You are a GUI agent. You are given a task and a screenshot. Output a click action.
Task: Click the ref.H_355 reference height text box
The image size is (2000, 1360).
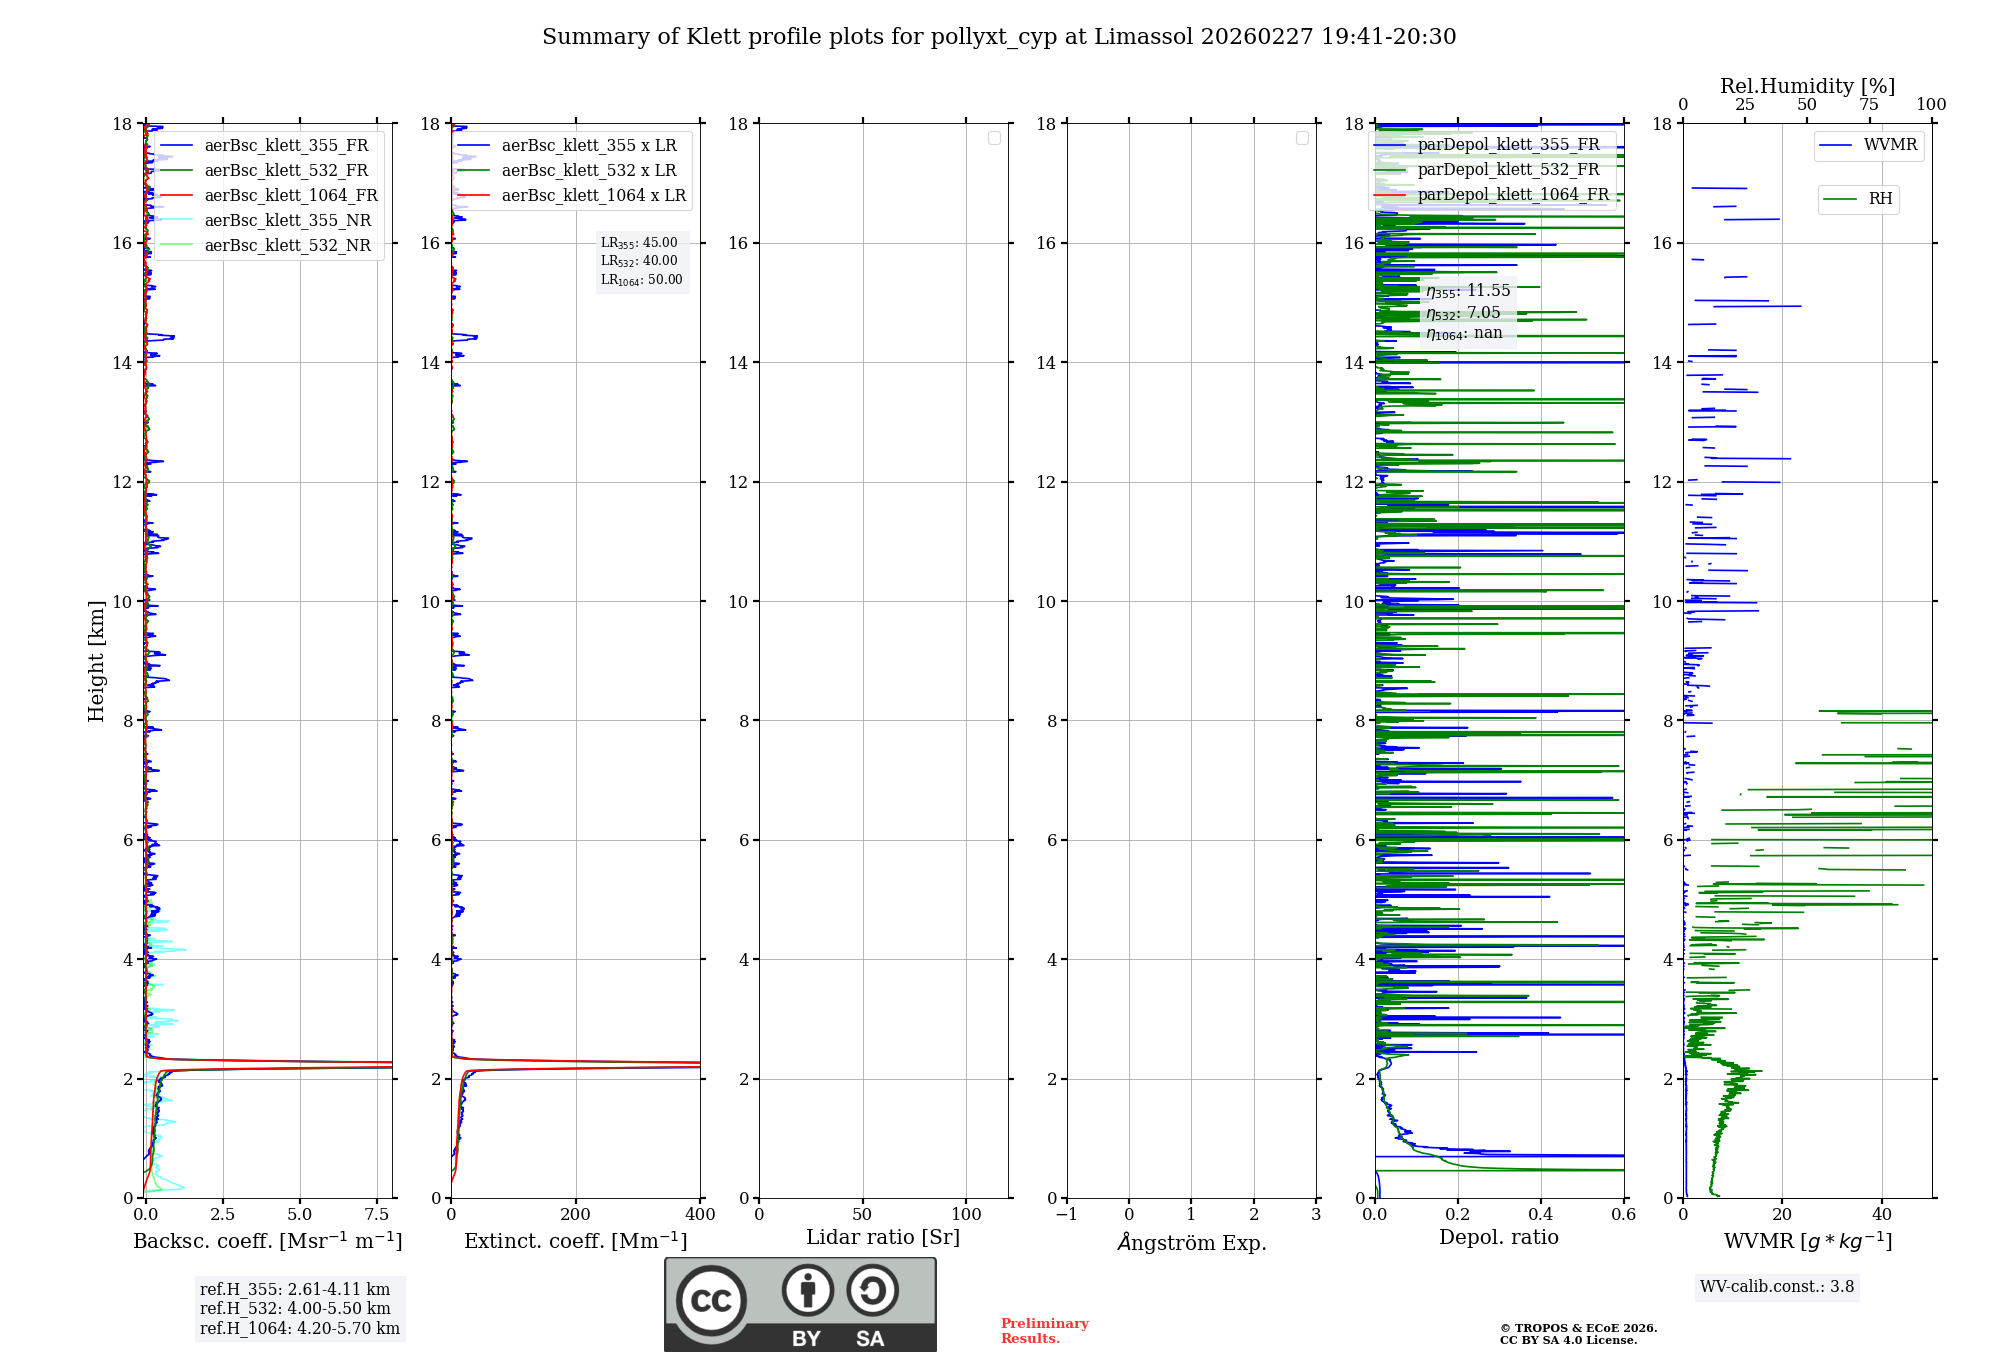294,1290
